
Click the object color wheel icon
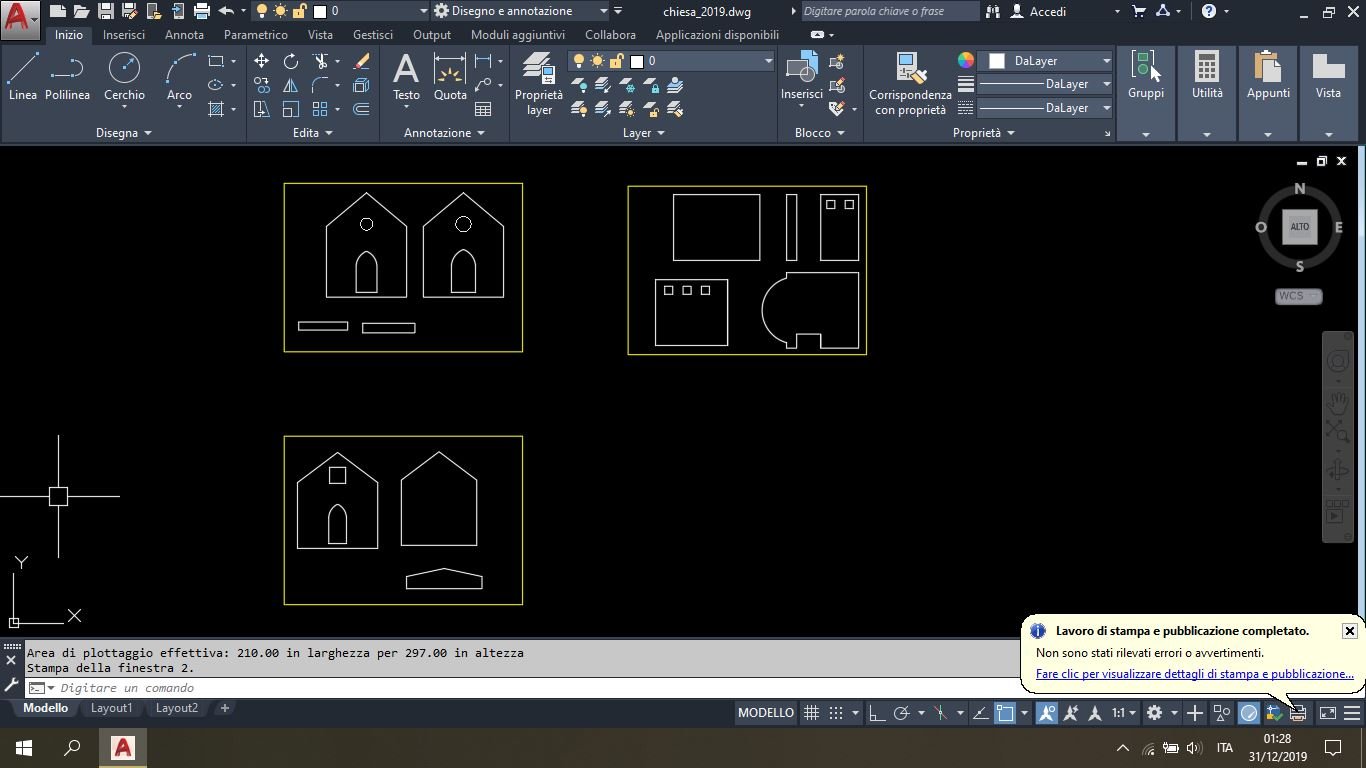[x=965, y=61]
